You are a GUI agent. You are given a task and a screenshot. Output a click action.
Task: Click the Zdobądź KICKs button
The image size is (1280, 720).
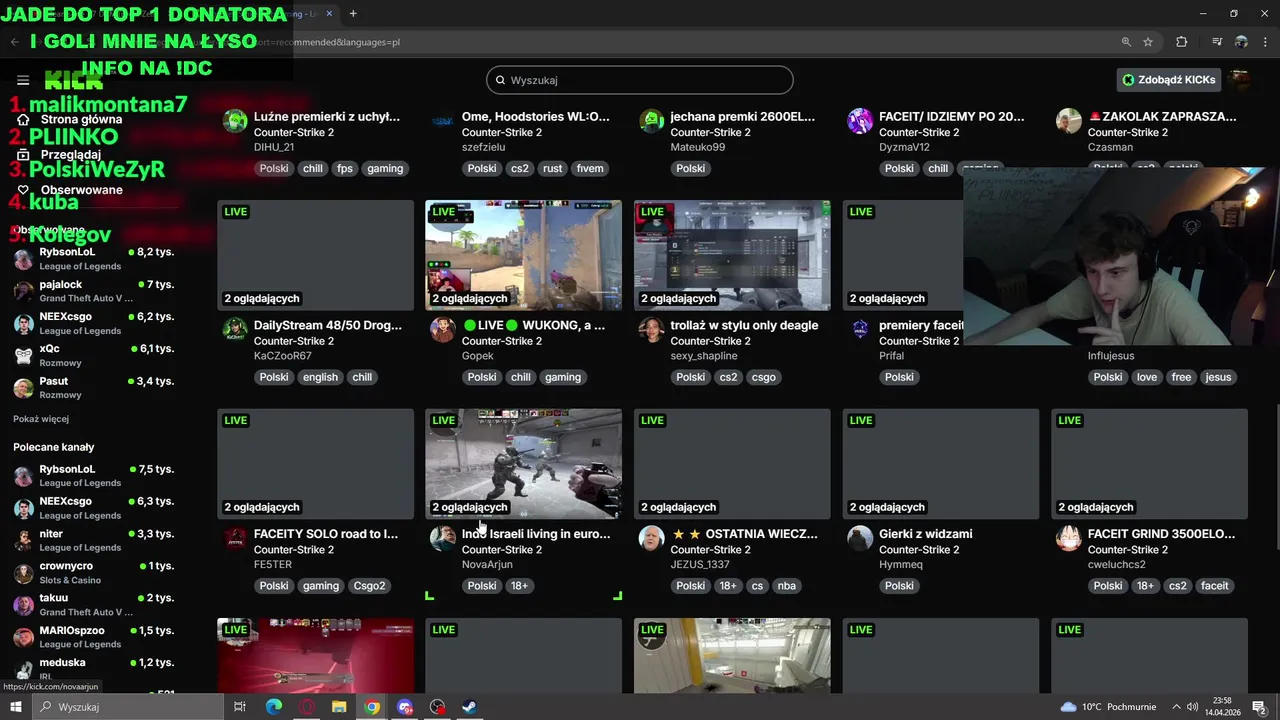coord(1169,80)
